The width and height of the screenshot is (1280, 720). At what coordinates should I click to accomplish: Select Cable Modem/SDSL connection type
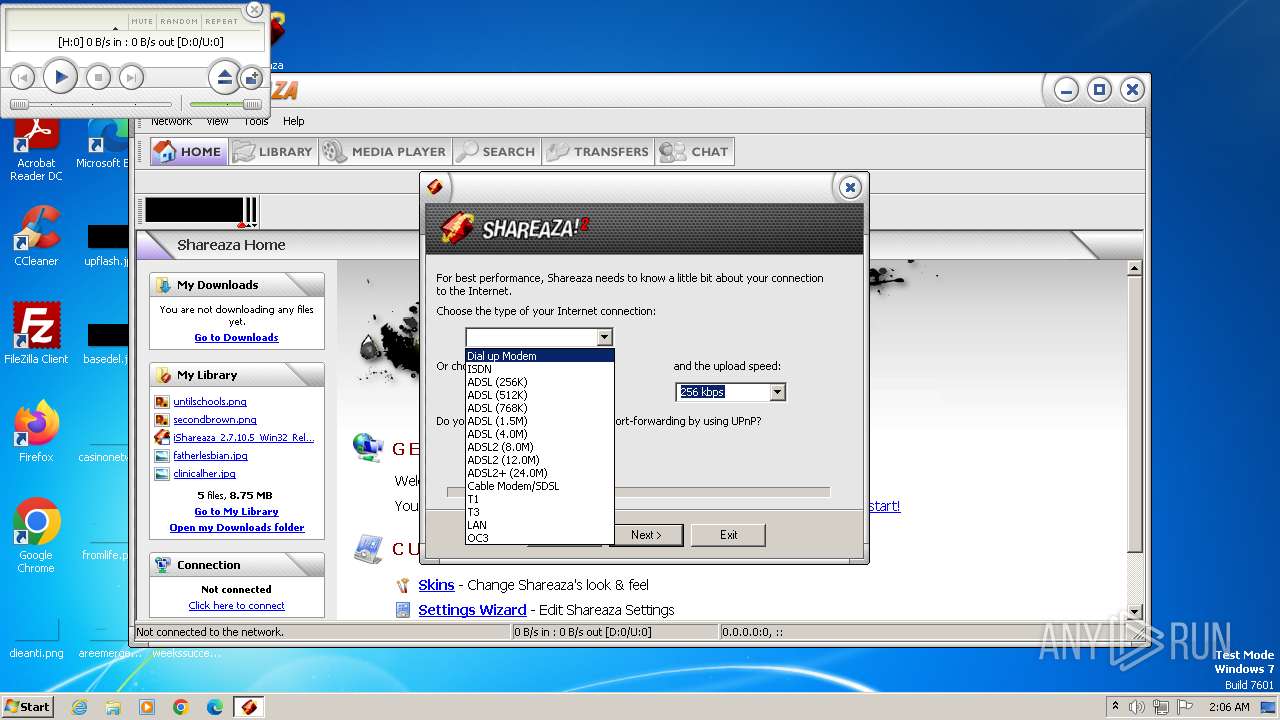click(x=539, y=486)
